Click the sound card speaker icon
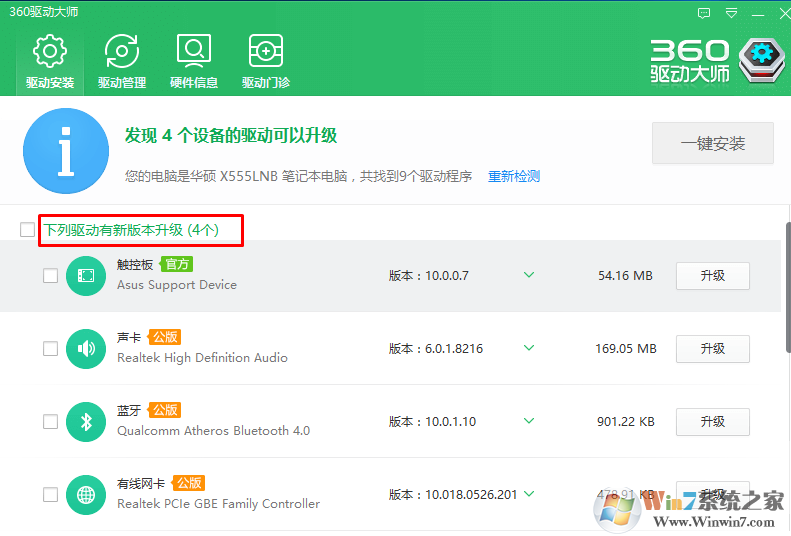791x536 pixels. (86, 349)
